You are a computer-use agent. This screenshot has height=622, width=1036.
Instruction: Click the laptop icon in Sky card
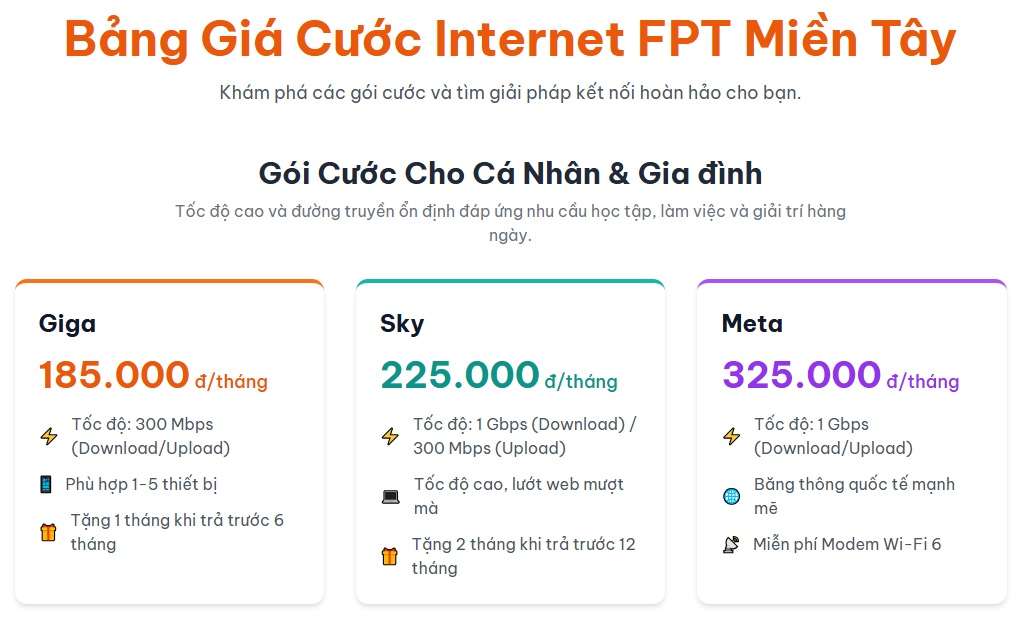click(x=390, y=497)
